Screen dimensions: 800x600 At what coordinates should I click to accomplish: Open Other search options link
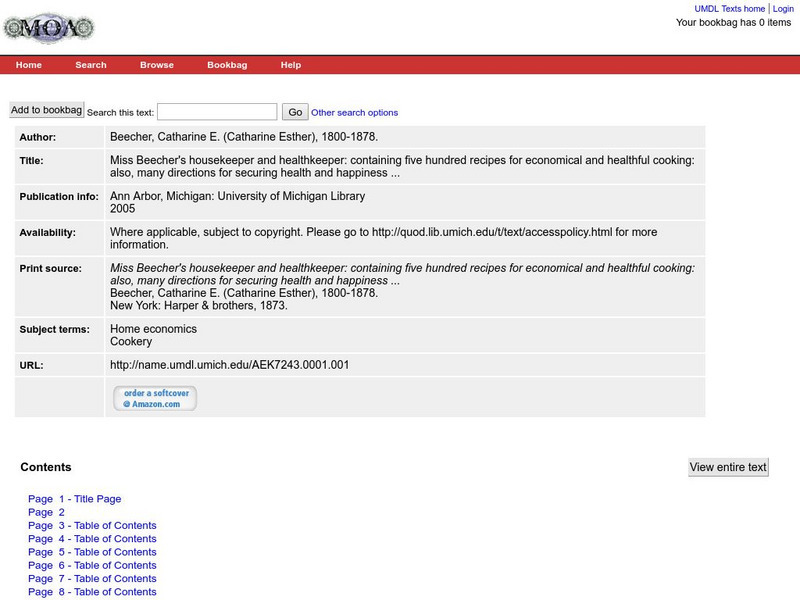pos(355,113)
